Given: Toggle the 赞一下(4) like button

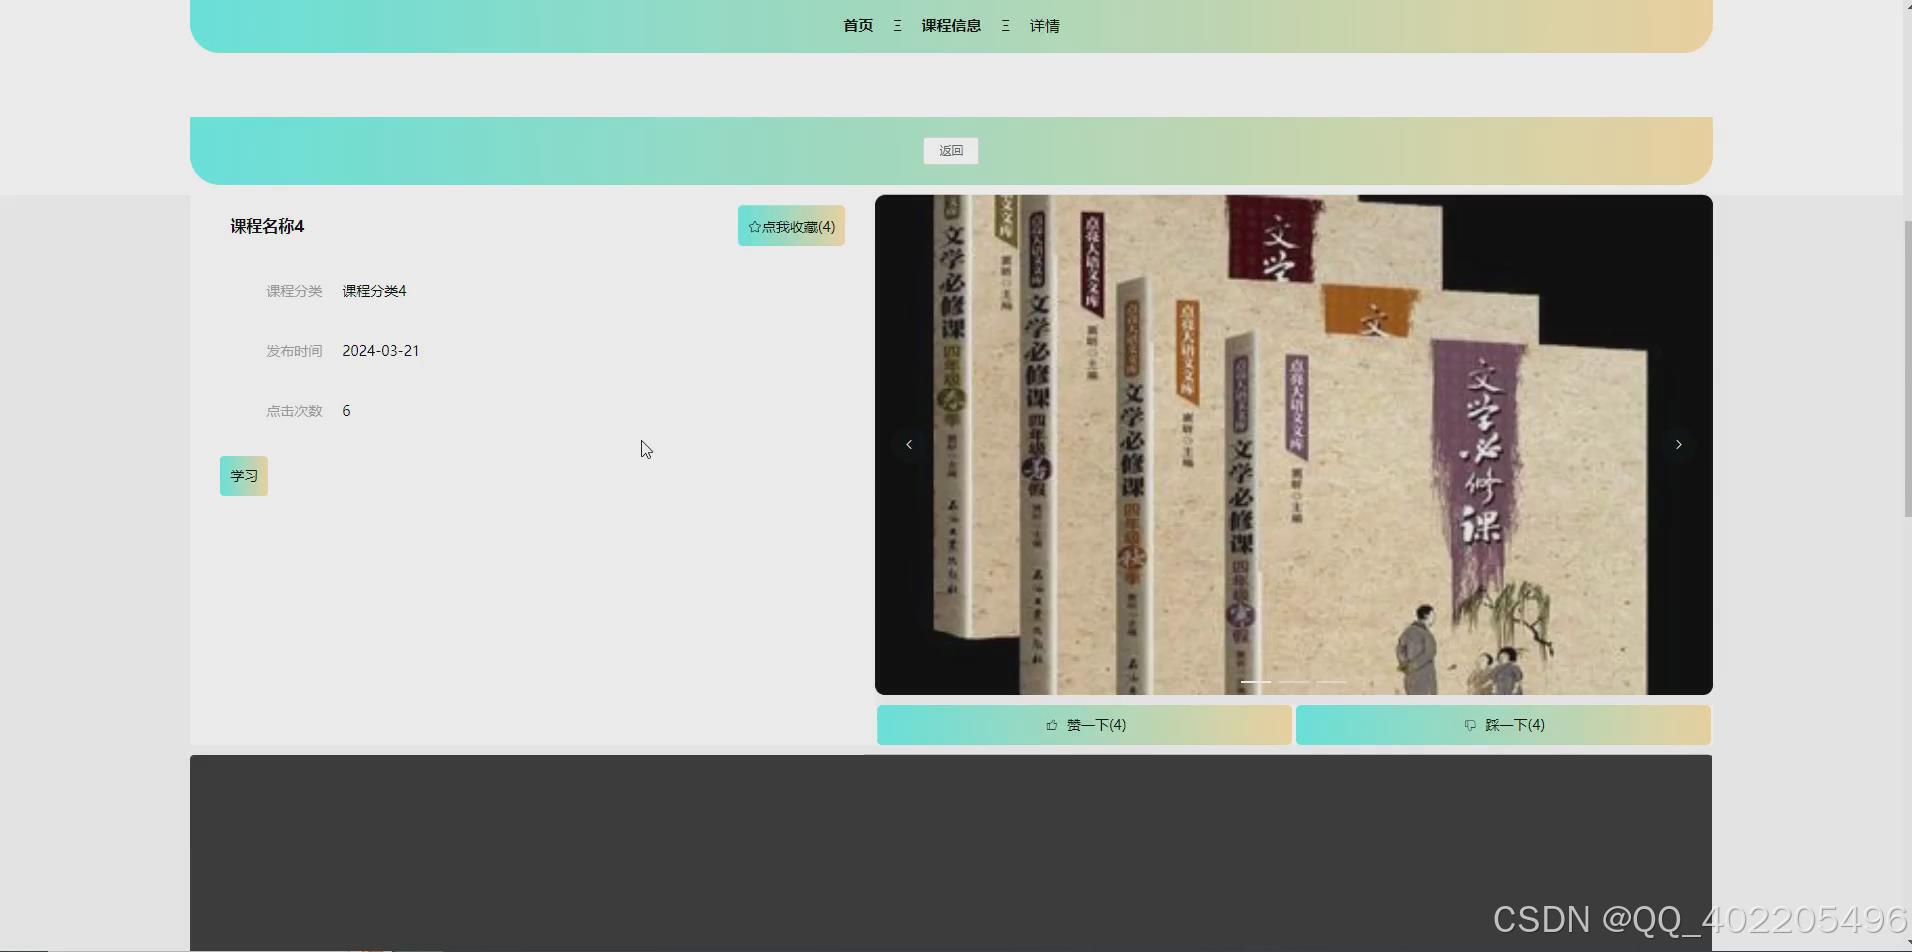Looking at the screenshot, I should pyautogui.click(x=1083, y=725).
